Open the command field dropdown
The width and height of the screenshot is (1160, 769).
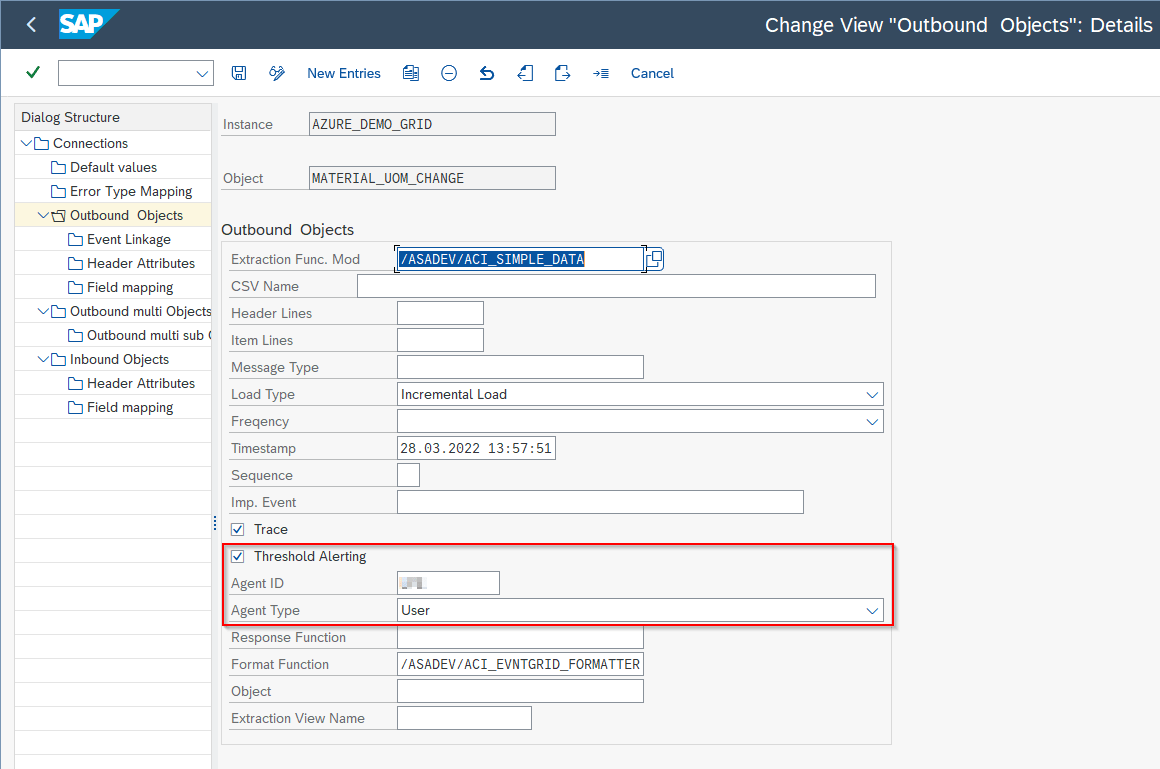(x=202, y=73)
